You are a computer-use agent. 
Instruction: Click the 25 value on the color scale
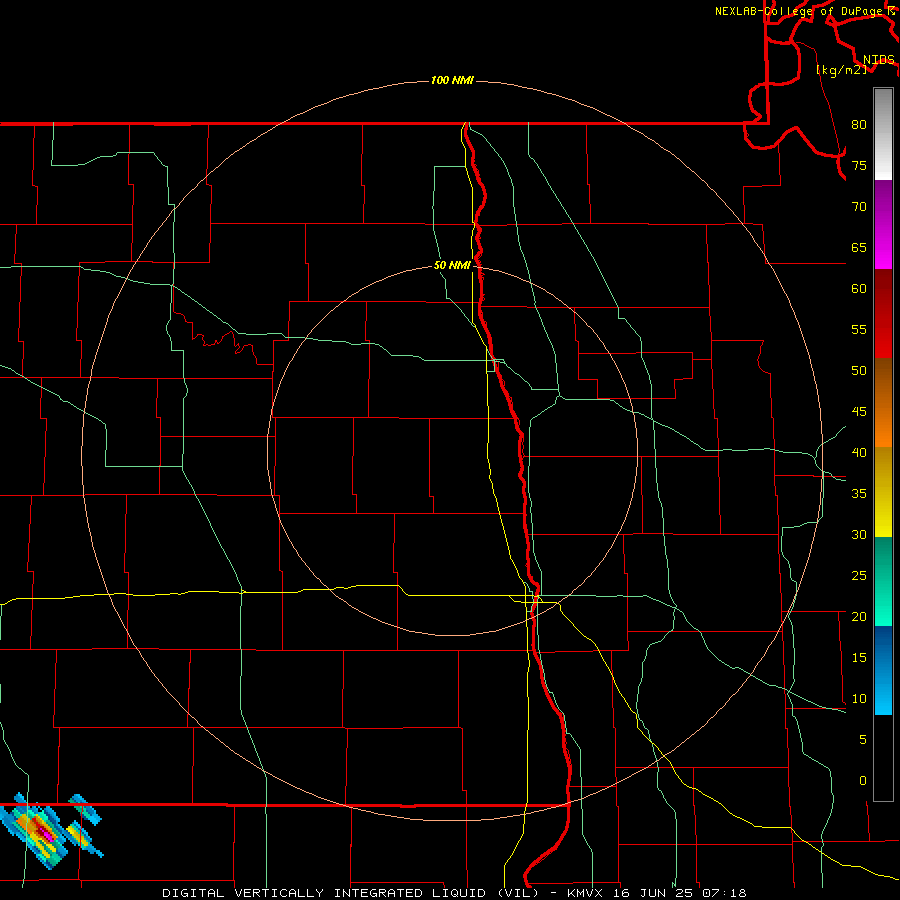pos(859,576)
